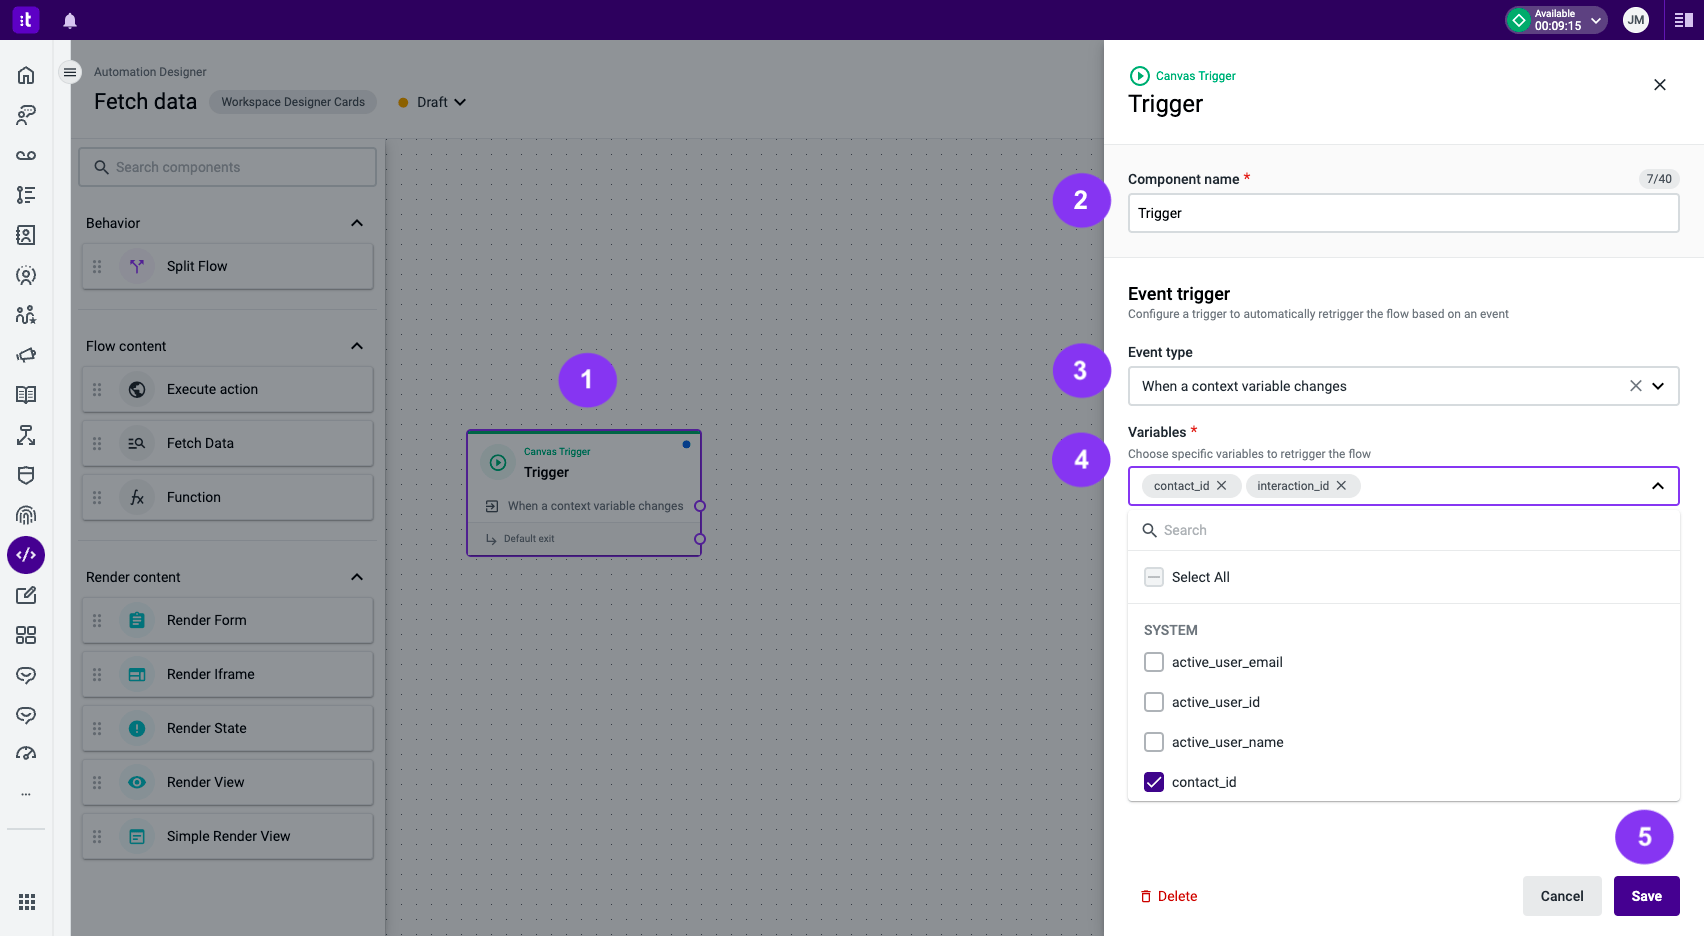Select the Automation Designer code icon

point(26,555)
